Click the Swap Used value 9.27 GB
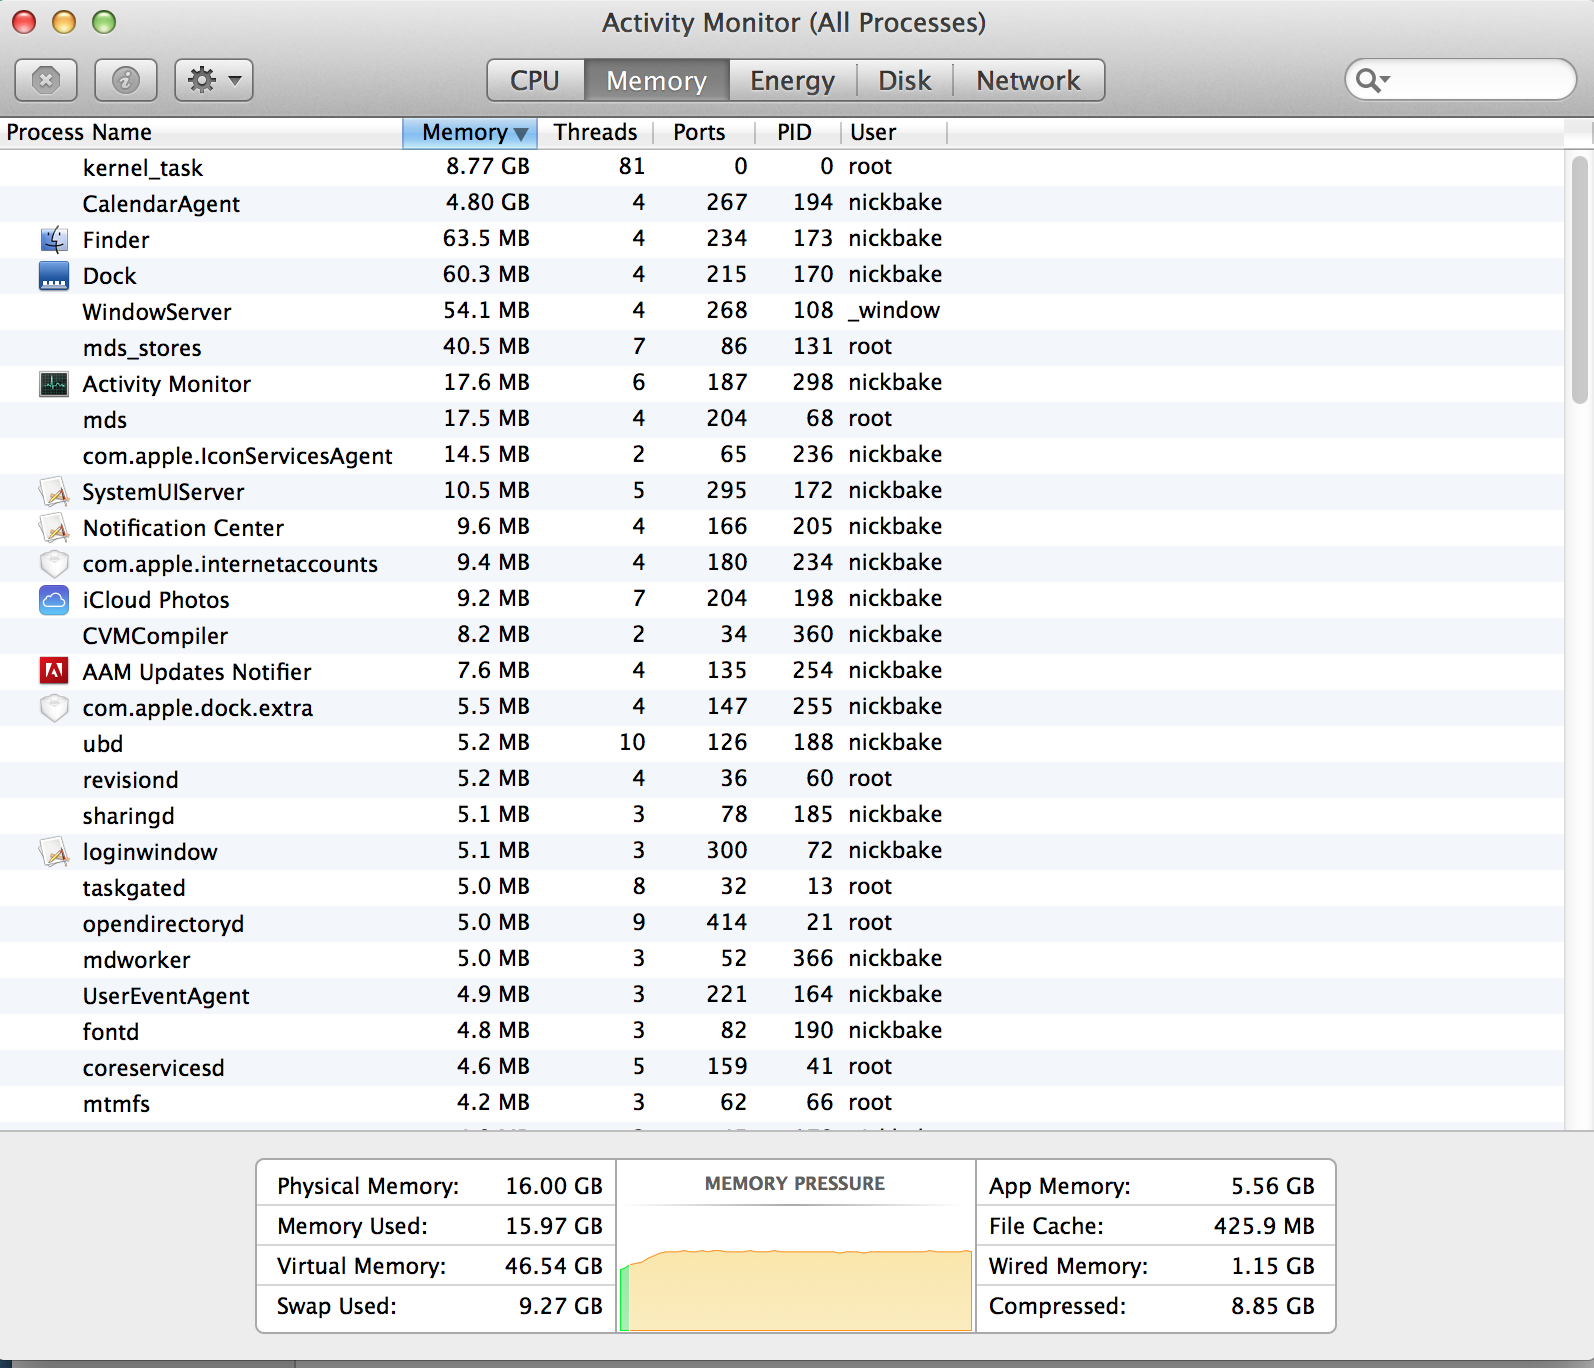Screen dimensions: 1594x1368 point(561,1306)
